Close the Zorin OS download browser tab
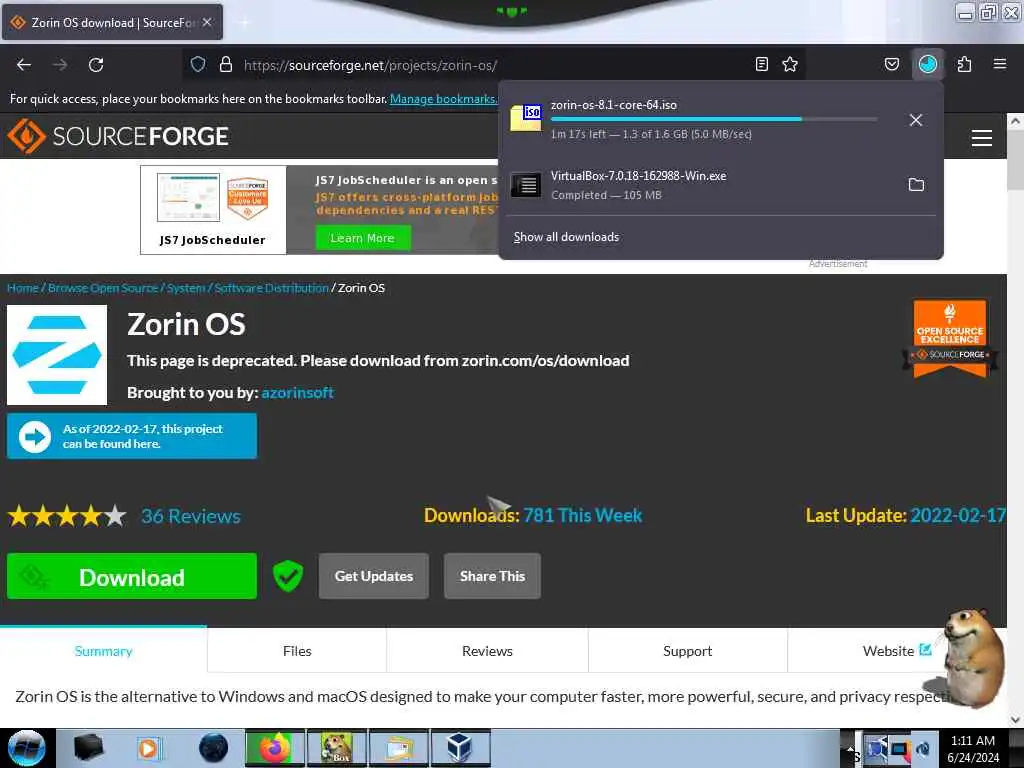The width and height of the screenshot is (1024, 768). [206, 22]
